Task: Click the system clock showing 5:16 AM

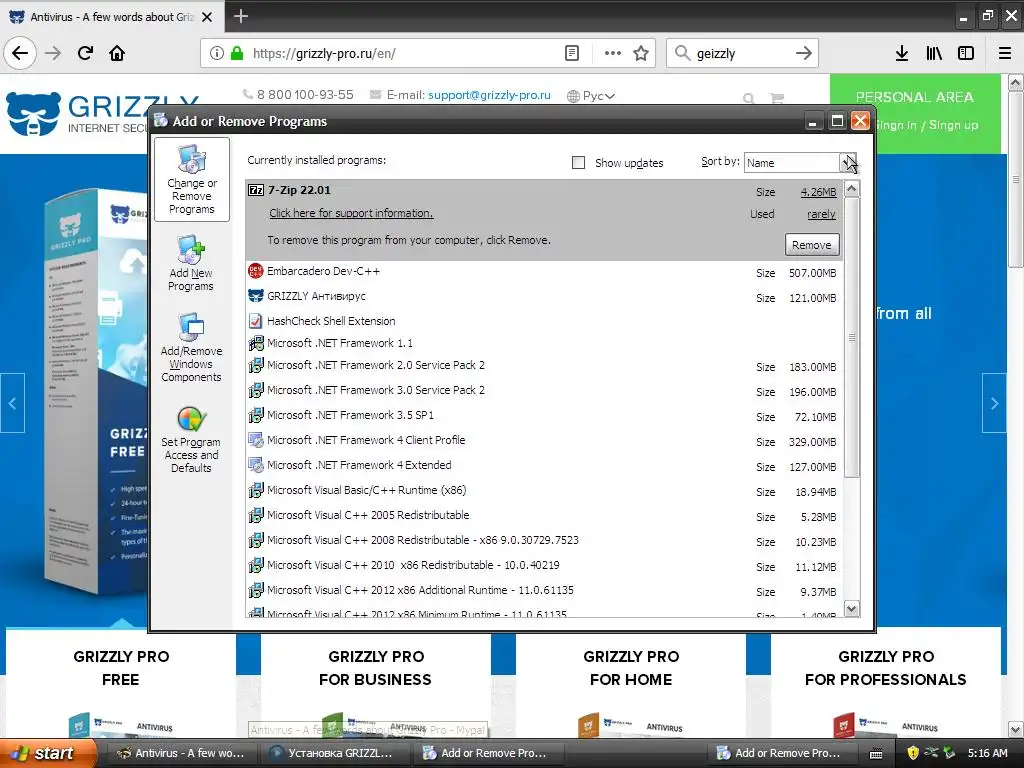Action: (x=987, y=753)
